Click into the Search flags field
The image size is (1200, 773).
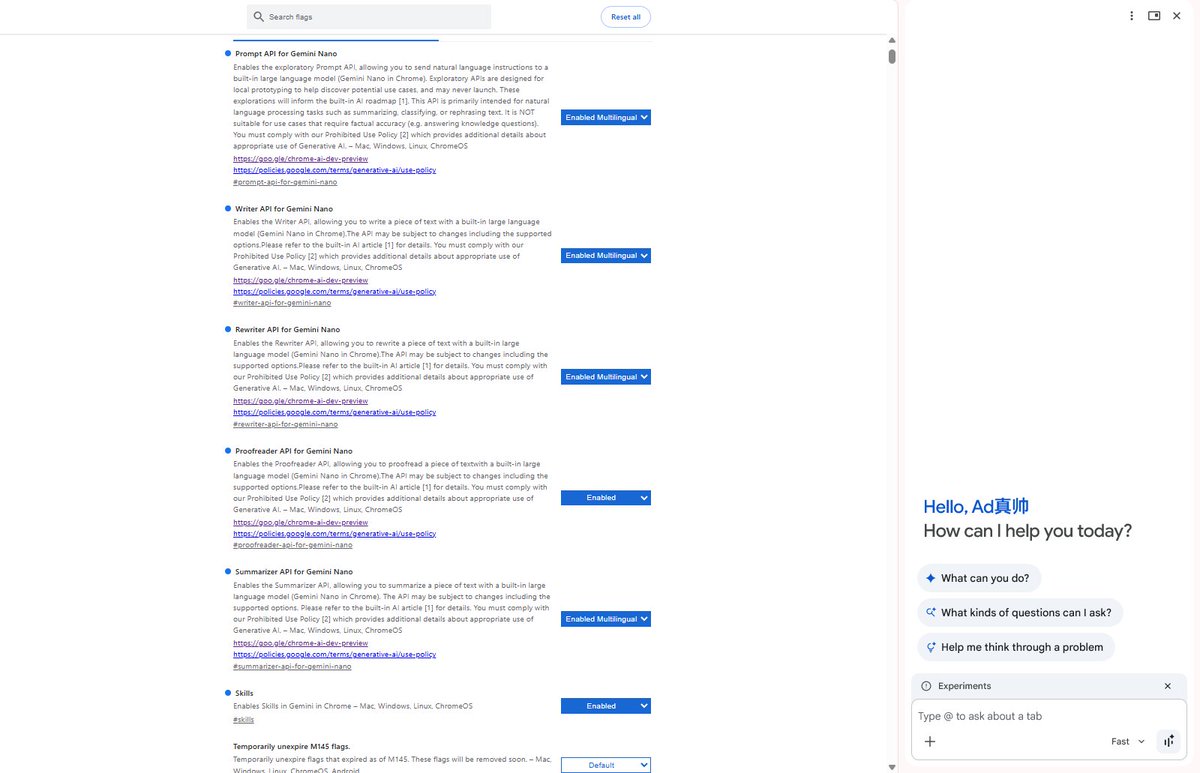coord(369,17)
